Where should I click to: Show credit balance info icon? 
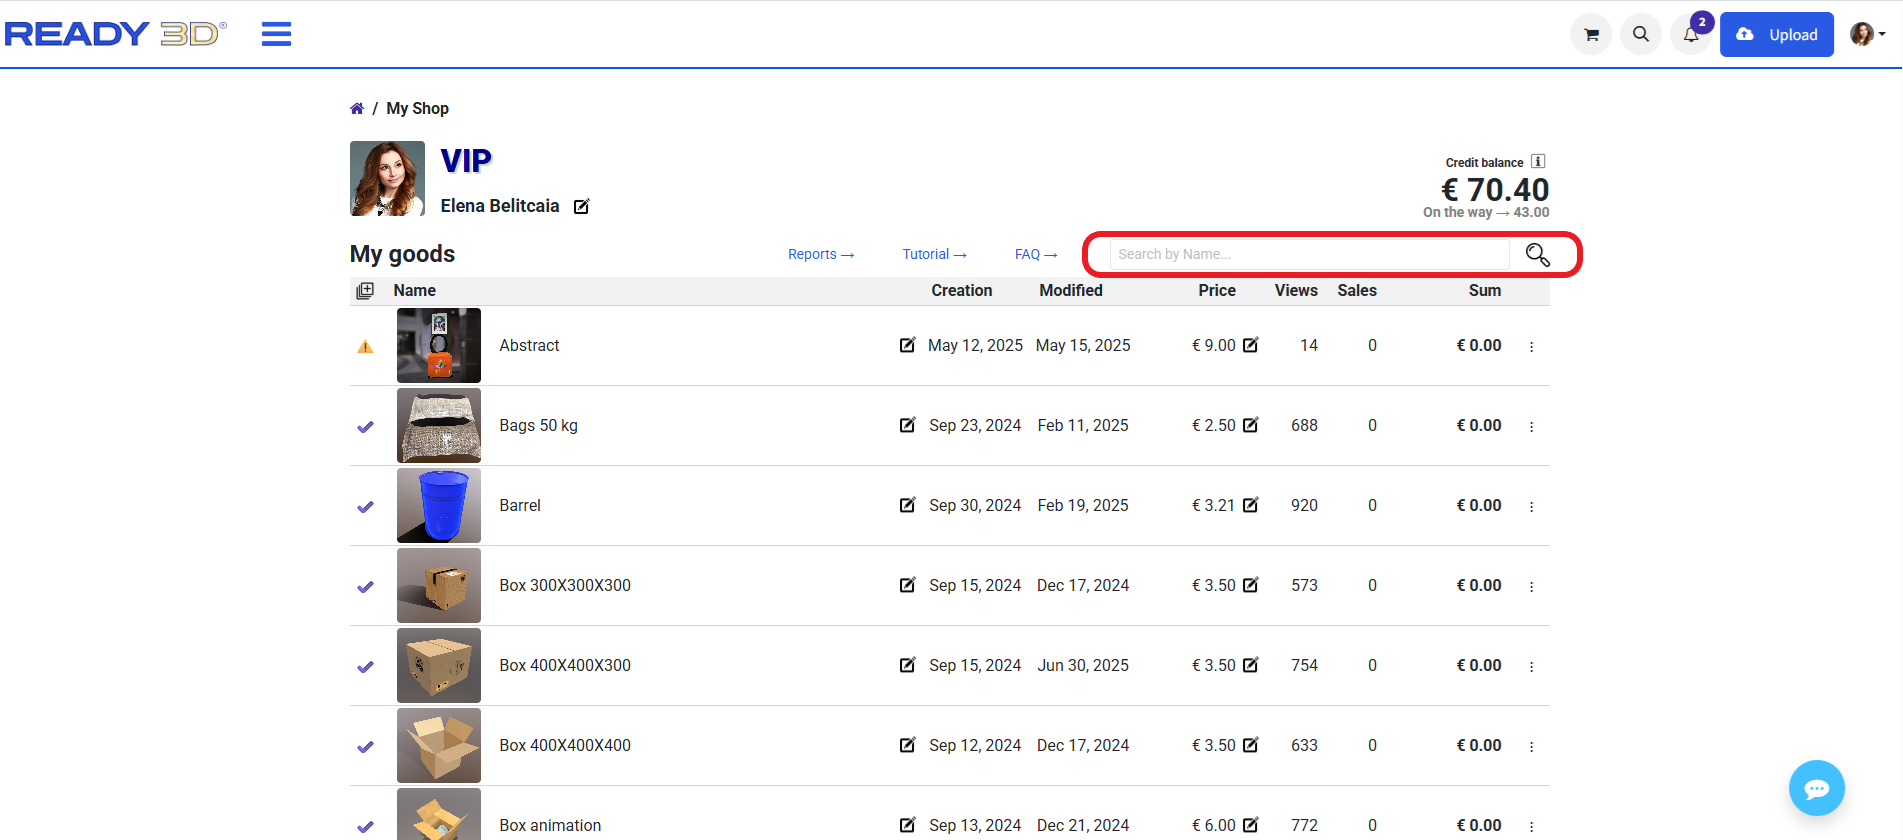[x=1538, y=161]
